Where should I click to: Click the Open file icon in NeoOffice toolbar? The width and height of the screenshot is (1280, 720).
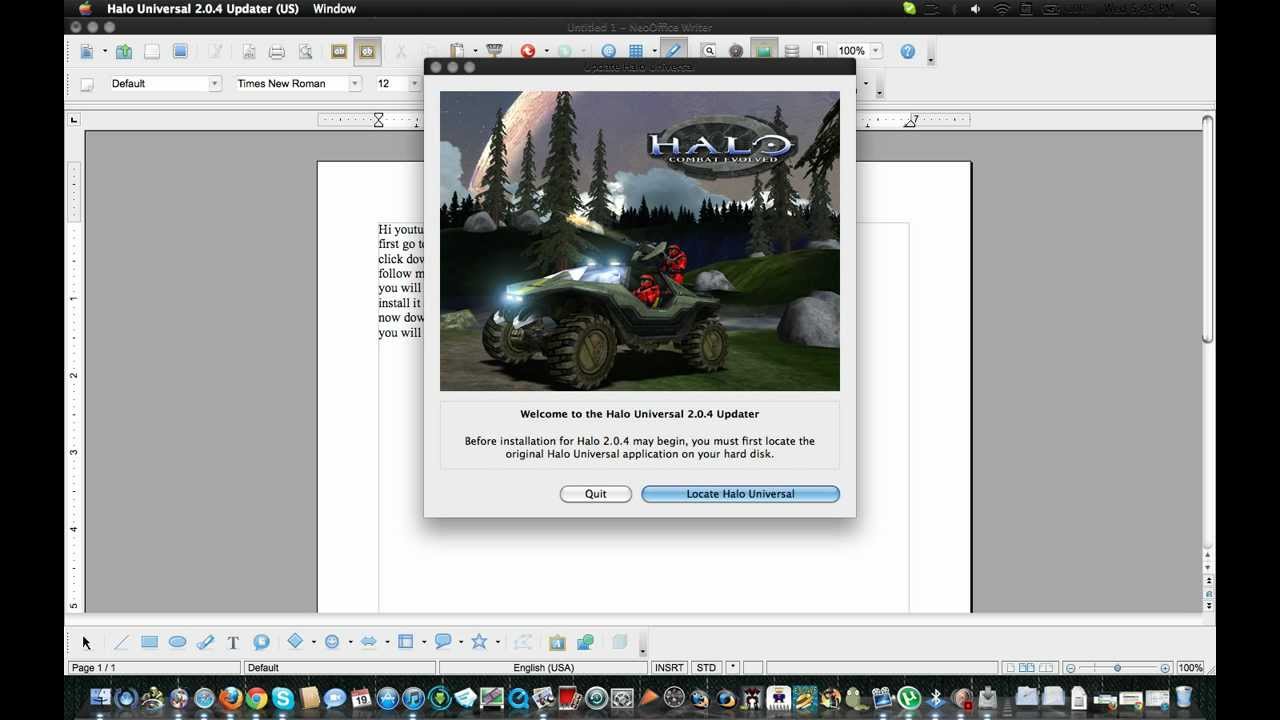pos(124,51)
